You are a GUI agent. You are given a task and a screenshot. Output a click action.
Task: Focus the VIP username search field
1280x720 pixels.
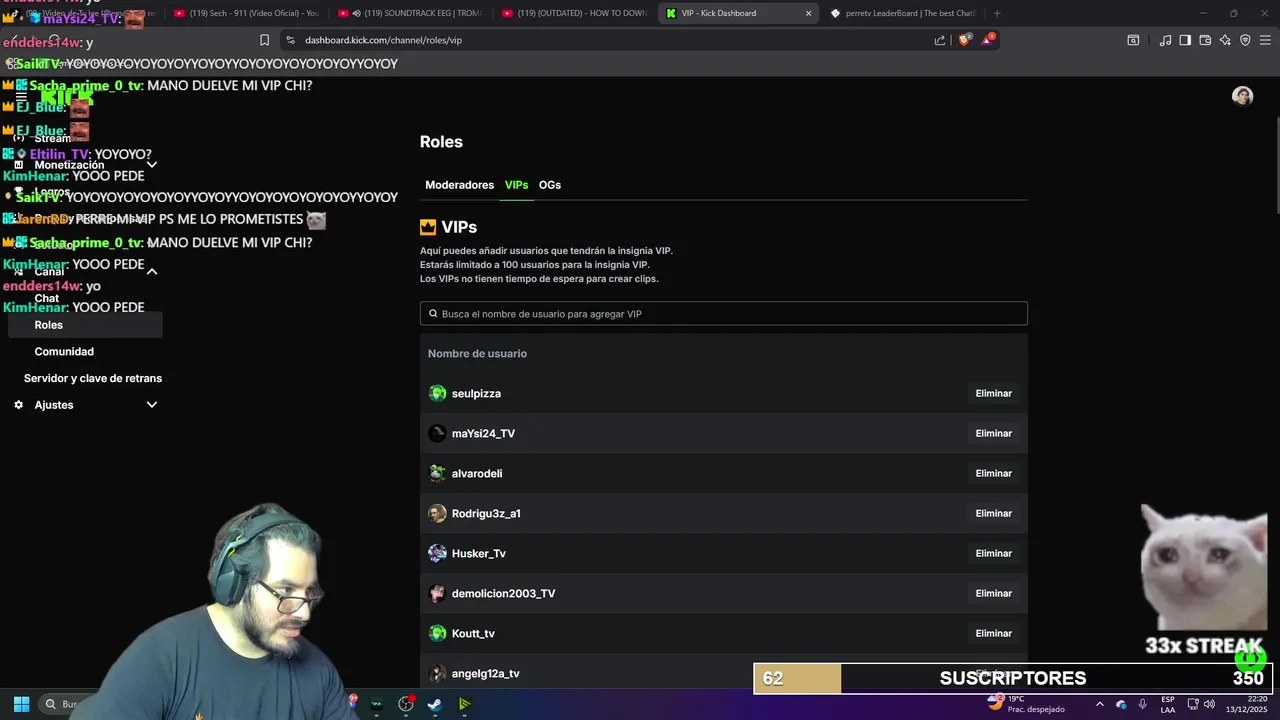click(x=723, y=314)
